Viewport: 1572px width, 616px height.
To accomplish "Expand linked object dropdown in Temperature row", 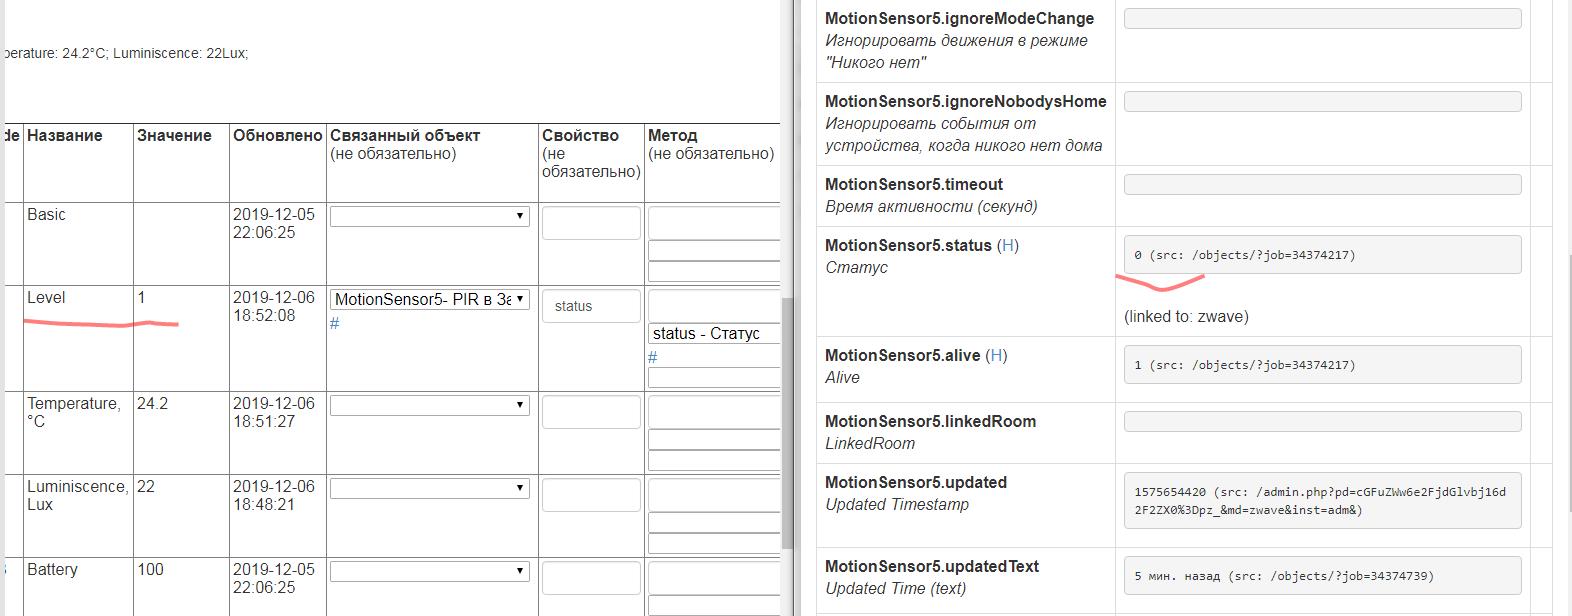I will (429, 405).
